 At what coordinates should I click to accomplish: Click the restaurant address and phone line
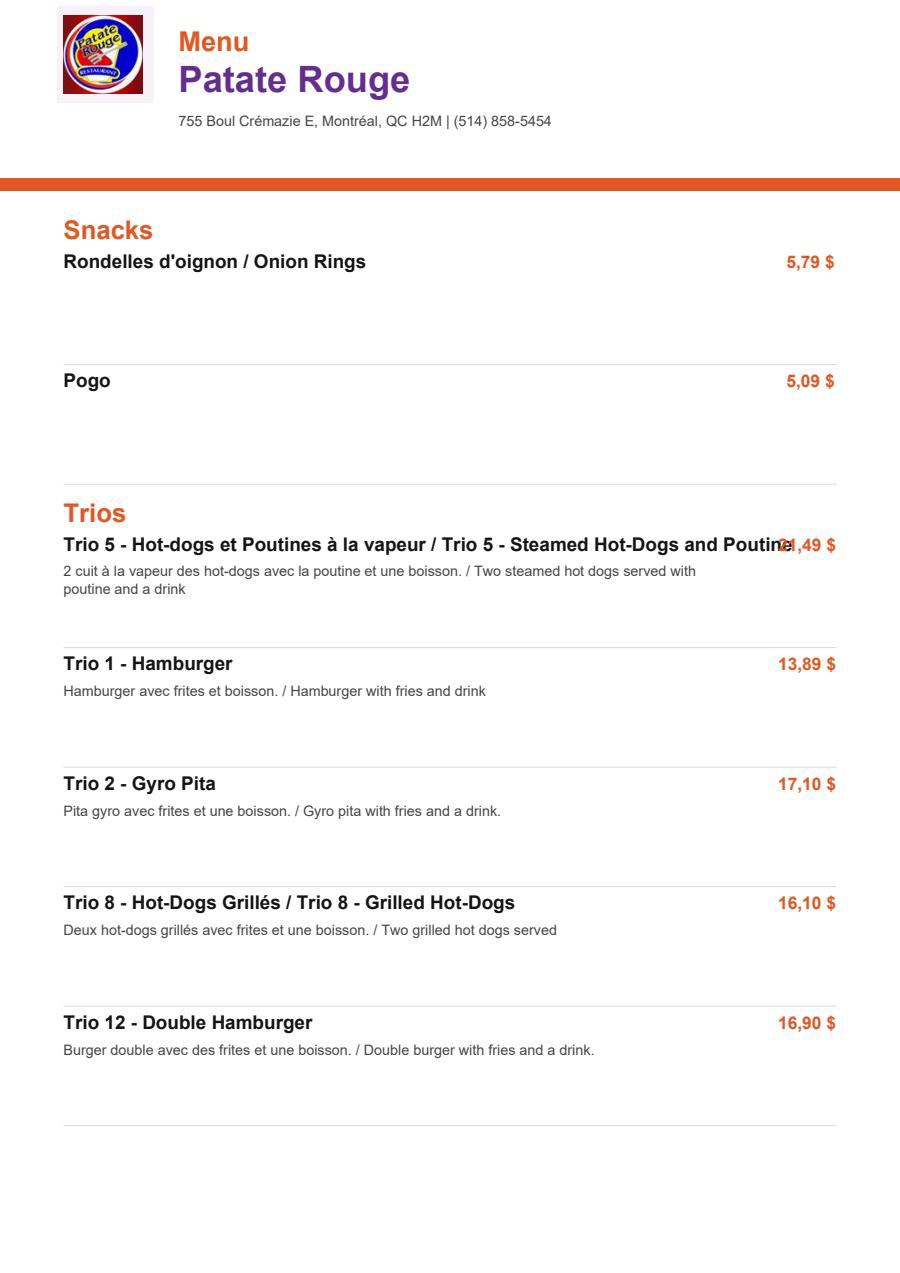tap(365, 121)
